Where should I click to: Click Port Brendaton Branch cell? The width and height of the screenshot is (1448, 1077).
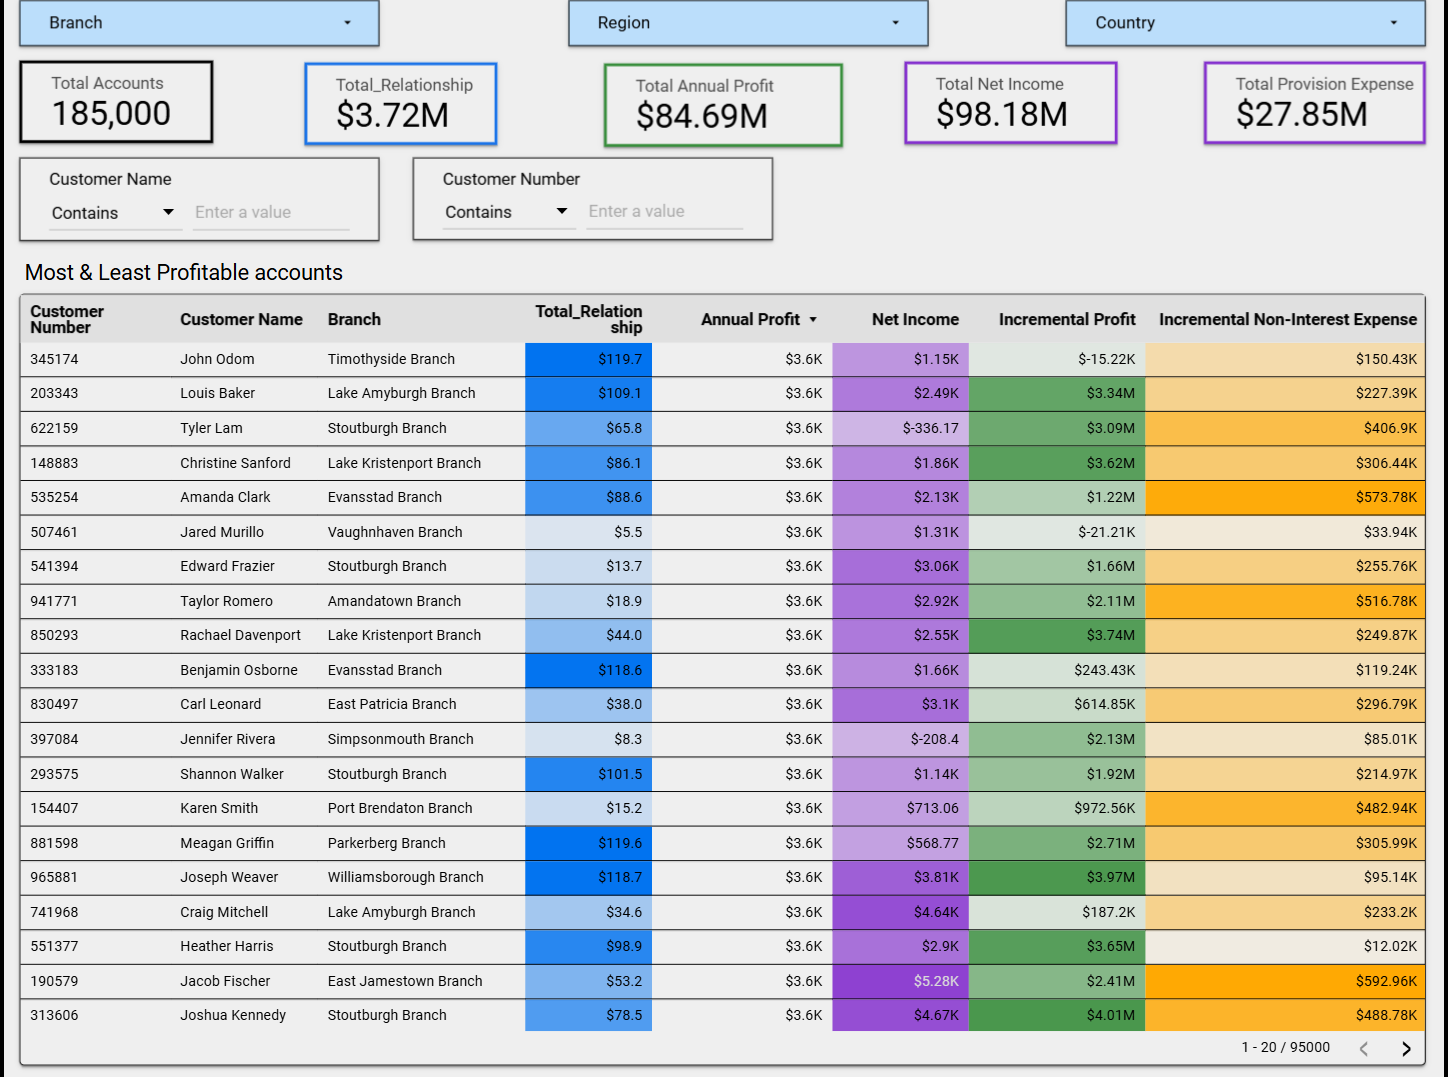coord(400,808)
